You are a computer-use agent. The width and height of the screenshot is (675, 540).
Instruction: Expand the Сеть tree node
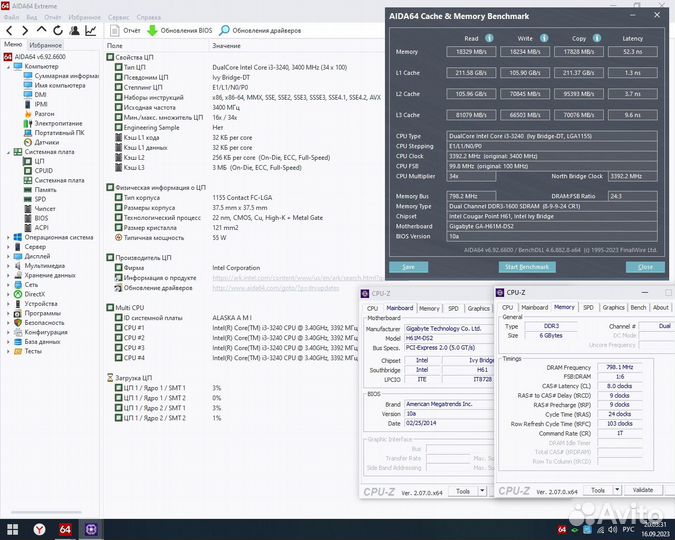tap(8, 285)
